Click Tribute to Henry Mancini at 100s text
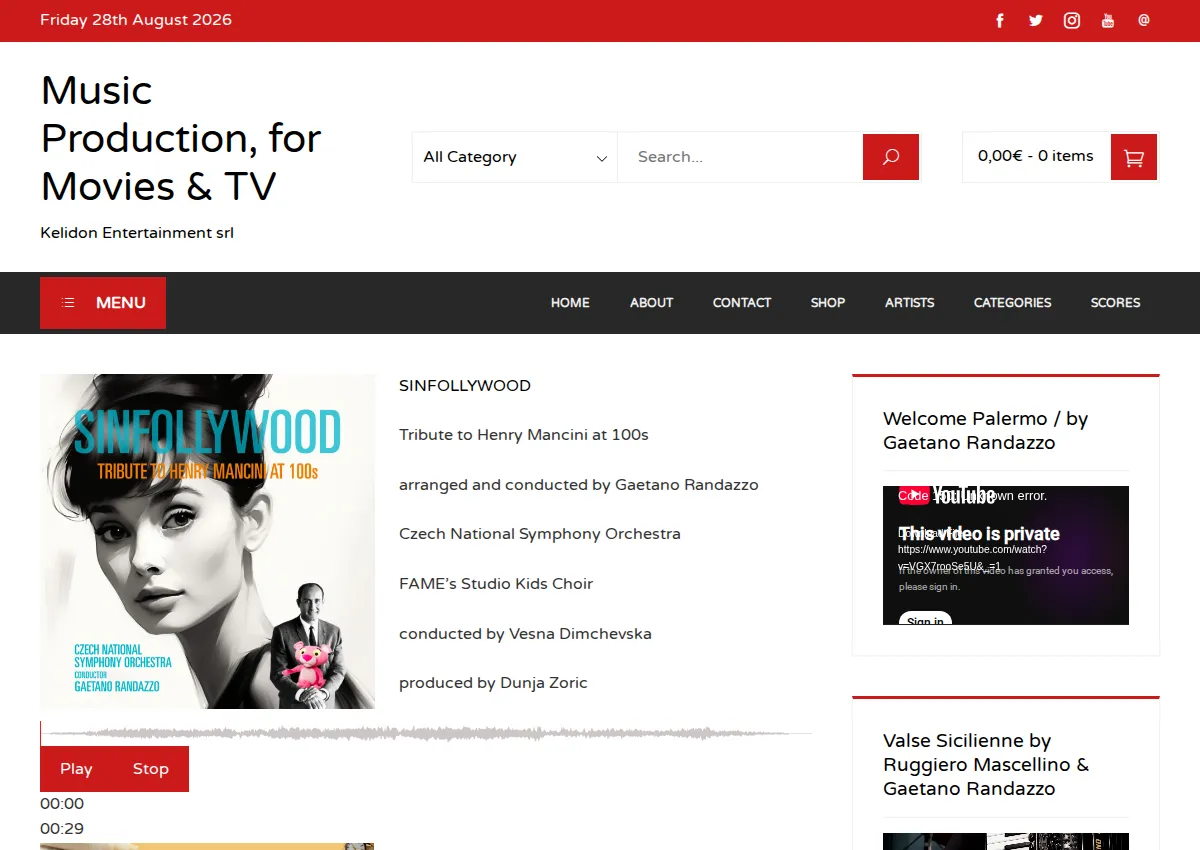 [x=524, y=435]
